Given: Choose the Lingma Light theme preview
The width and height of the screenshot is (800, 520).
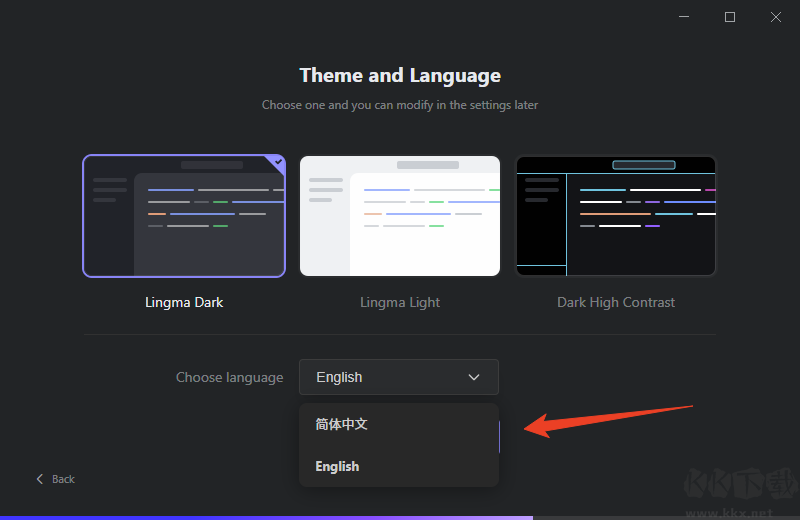Looking at the screenshot, I should click(400, 216).
